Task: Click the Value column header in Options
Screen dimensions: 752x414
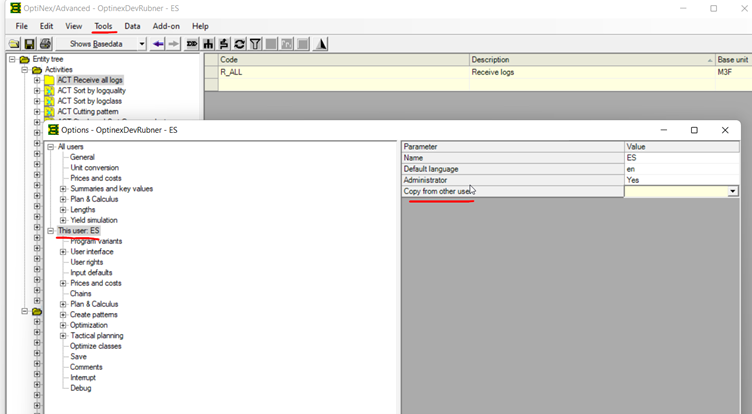Action: 682,147
